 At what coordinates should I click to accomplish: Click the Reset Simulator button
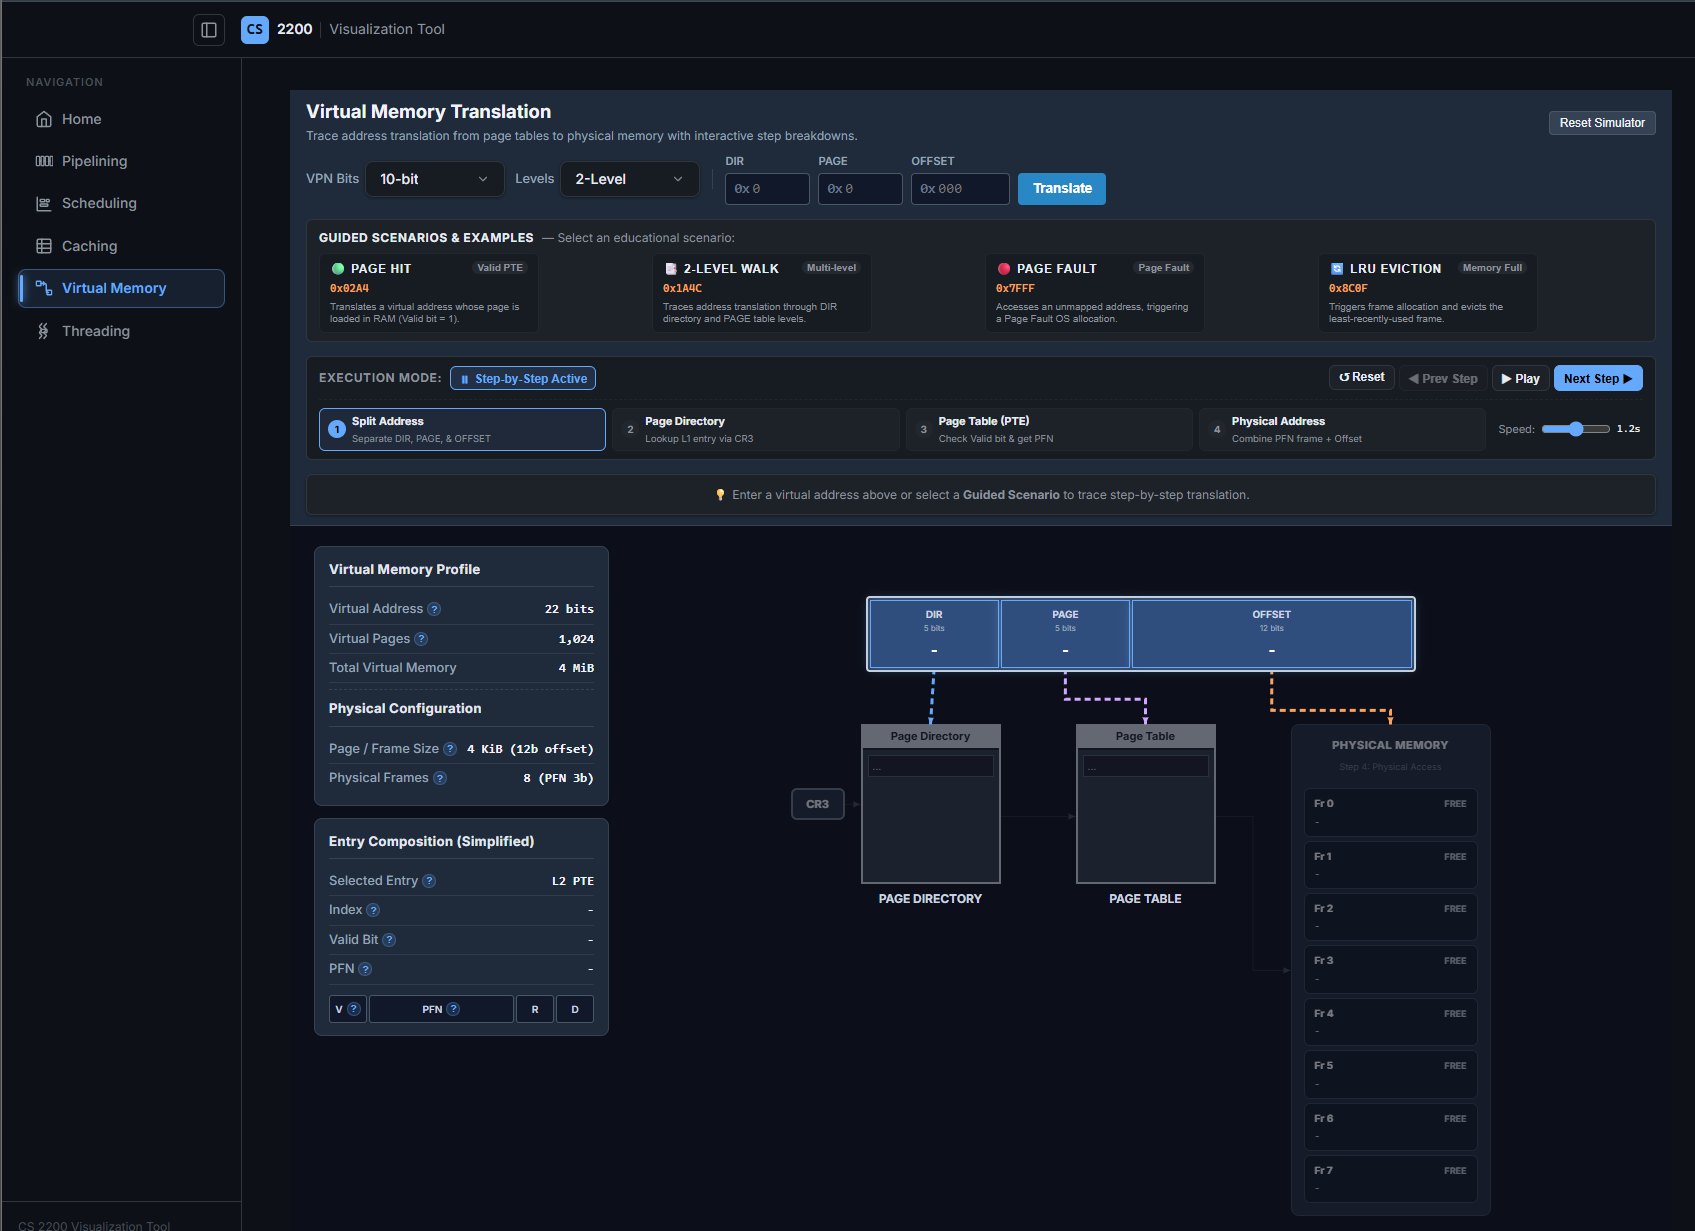coord(1602,123)
